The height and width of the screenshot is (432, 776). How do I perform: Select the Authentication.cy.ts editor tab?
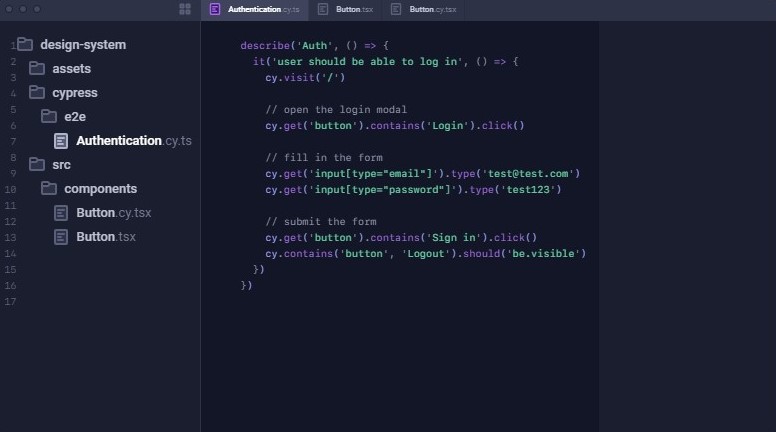pos(262,9)
